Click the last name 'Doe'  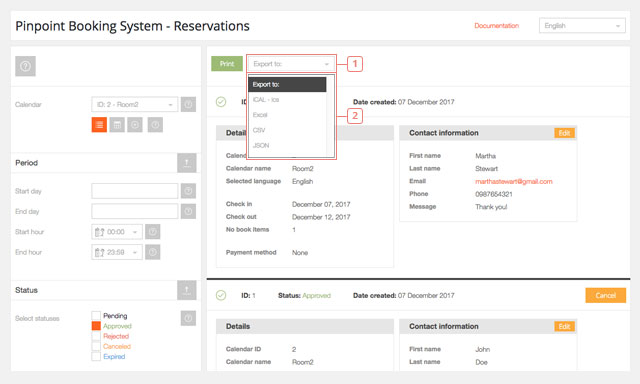[481, 362]
